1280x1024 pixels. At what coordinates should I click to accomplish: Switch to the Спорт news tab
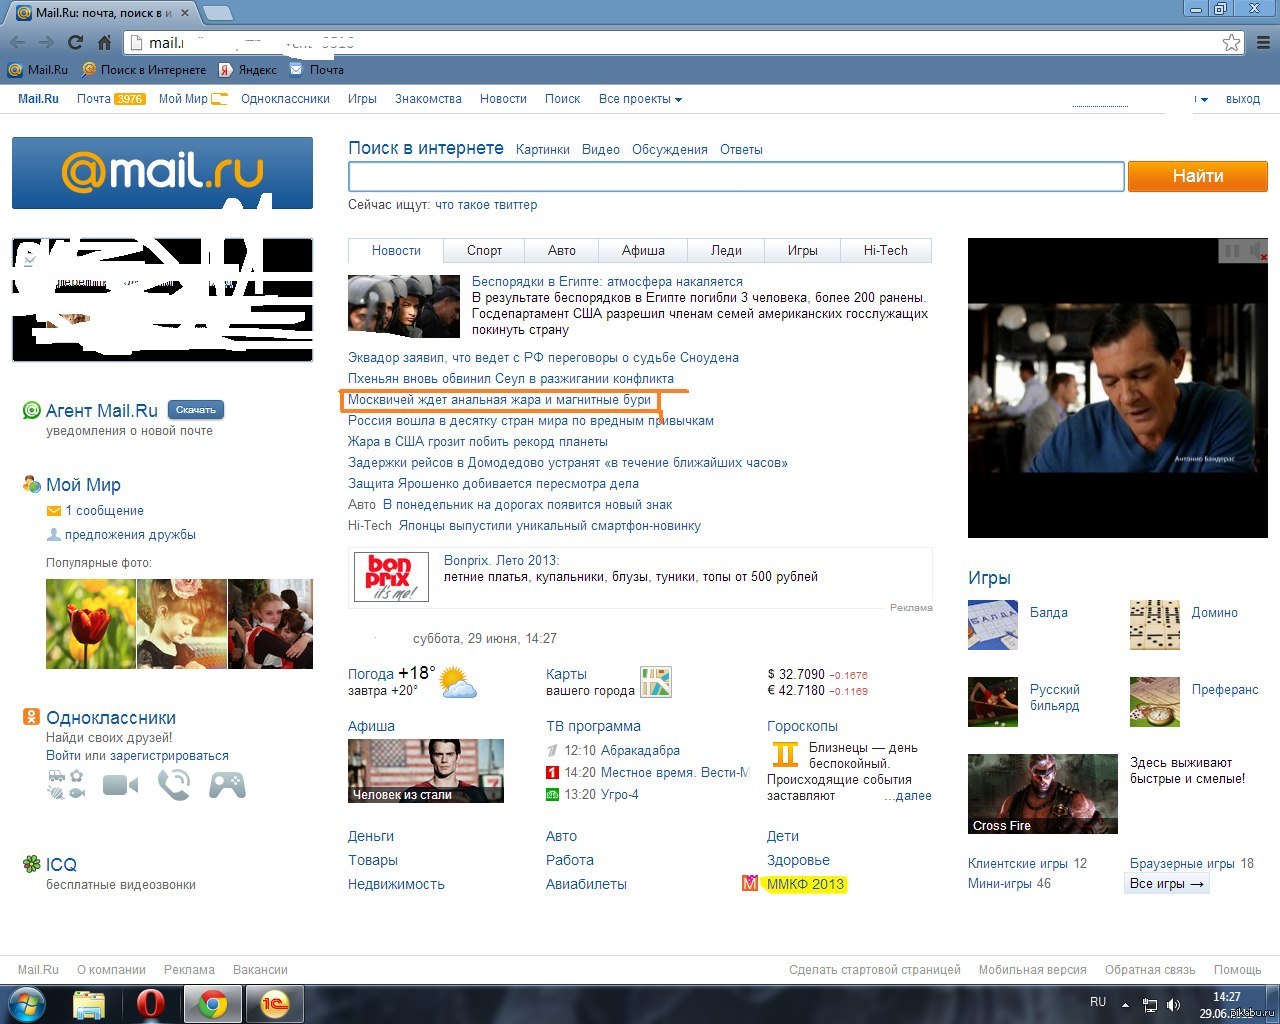coord(484,251)
